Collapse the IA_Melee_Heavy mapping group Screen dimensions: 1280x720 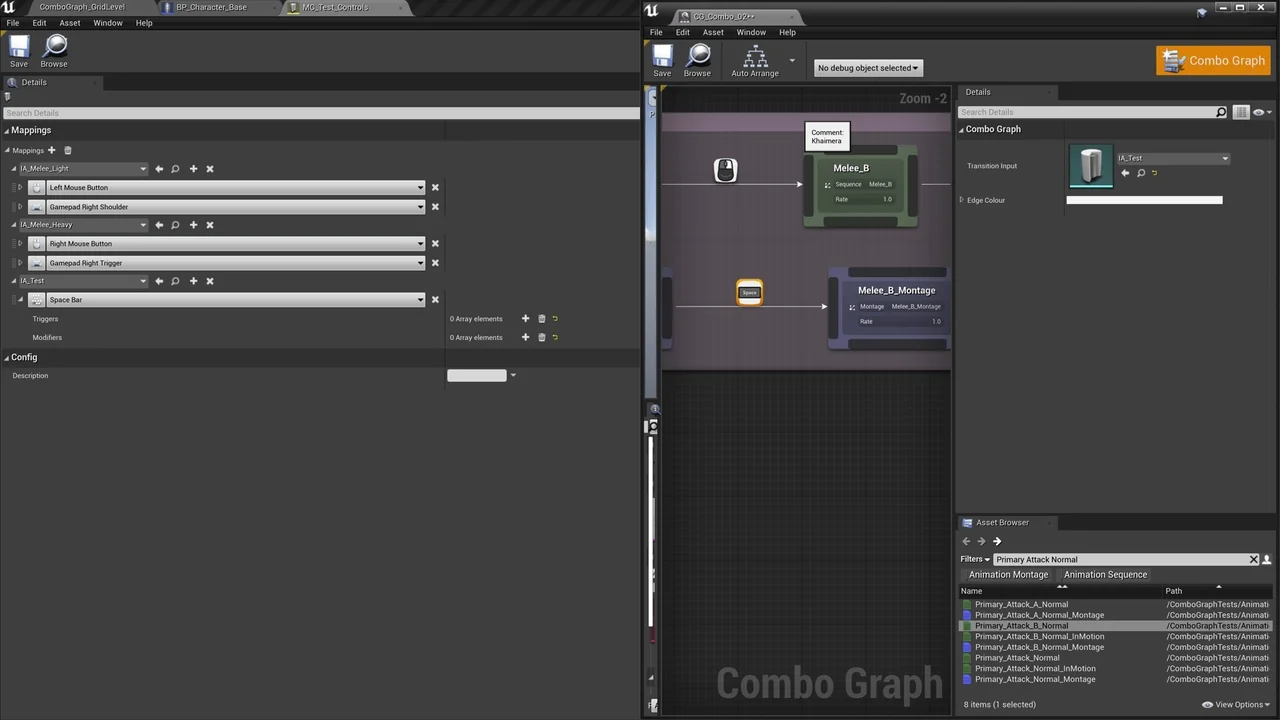coord(14,224)
